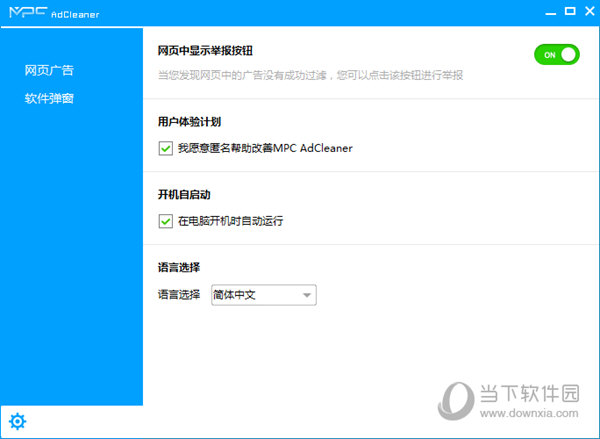The width and height of the screenshot is (600, 439).
Task: Open settings via the gear icon
Action: pos(16,421)
